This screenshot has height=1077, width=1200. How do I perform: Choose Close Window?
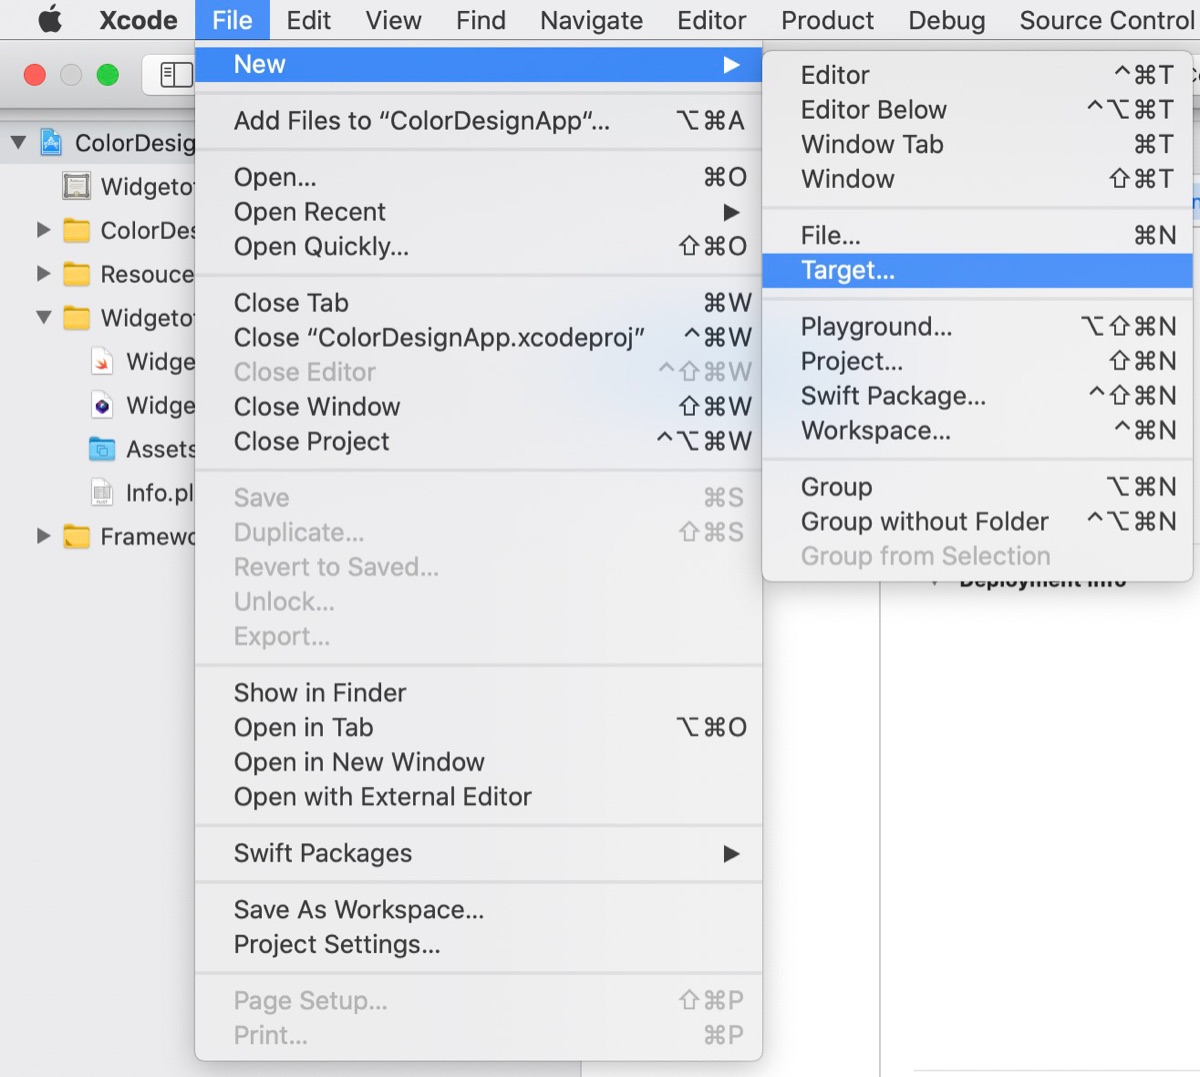pyautogui.click(x=479, y=407)
